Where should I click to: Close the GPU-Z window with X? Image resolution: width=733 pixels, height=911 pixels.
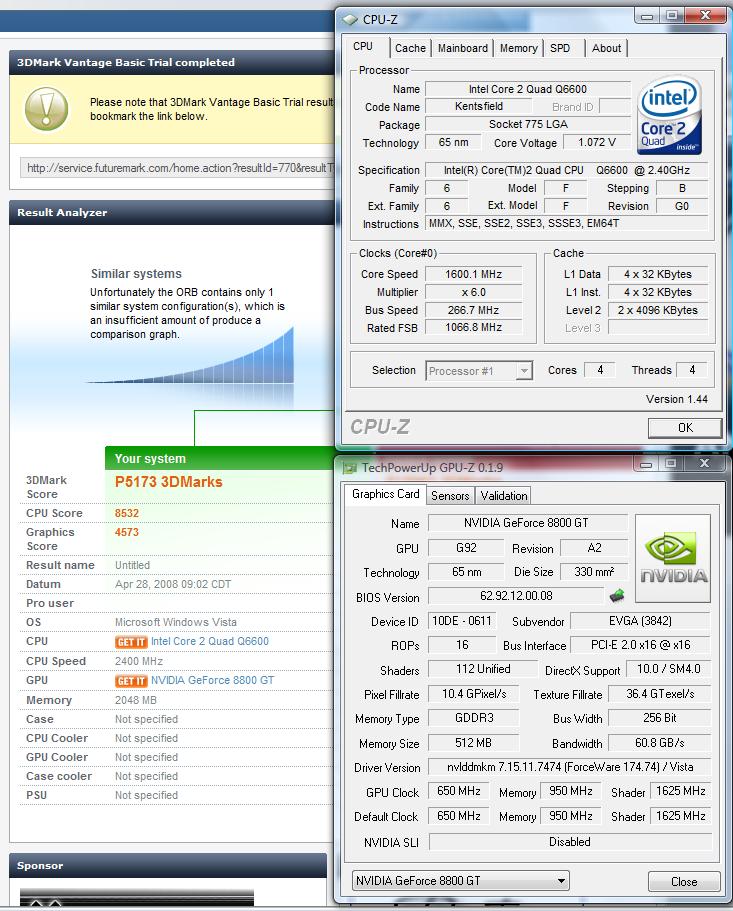704,464
